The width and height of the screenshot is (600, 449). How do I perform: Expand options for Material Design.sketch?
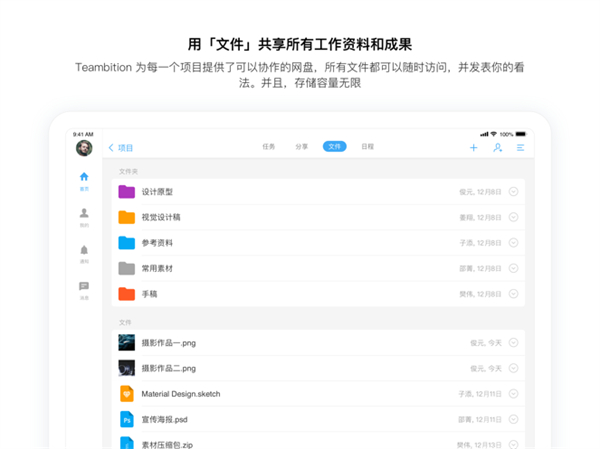click(514, 393)
